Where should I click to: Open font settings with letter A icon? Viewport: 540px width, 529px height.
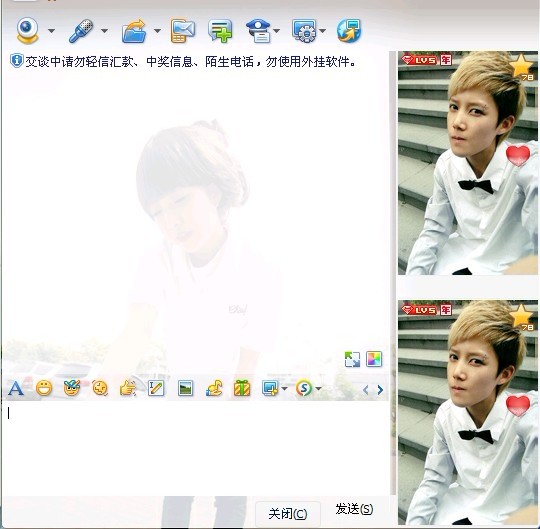(x=16, y=389)
